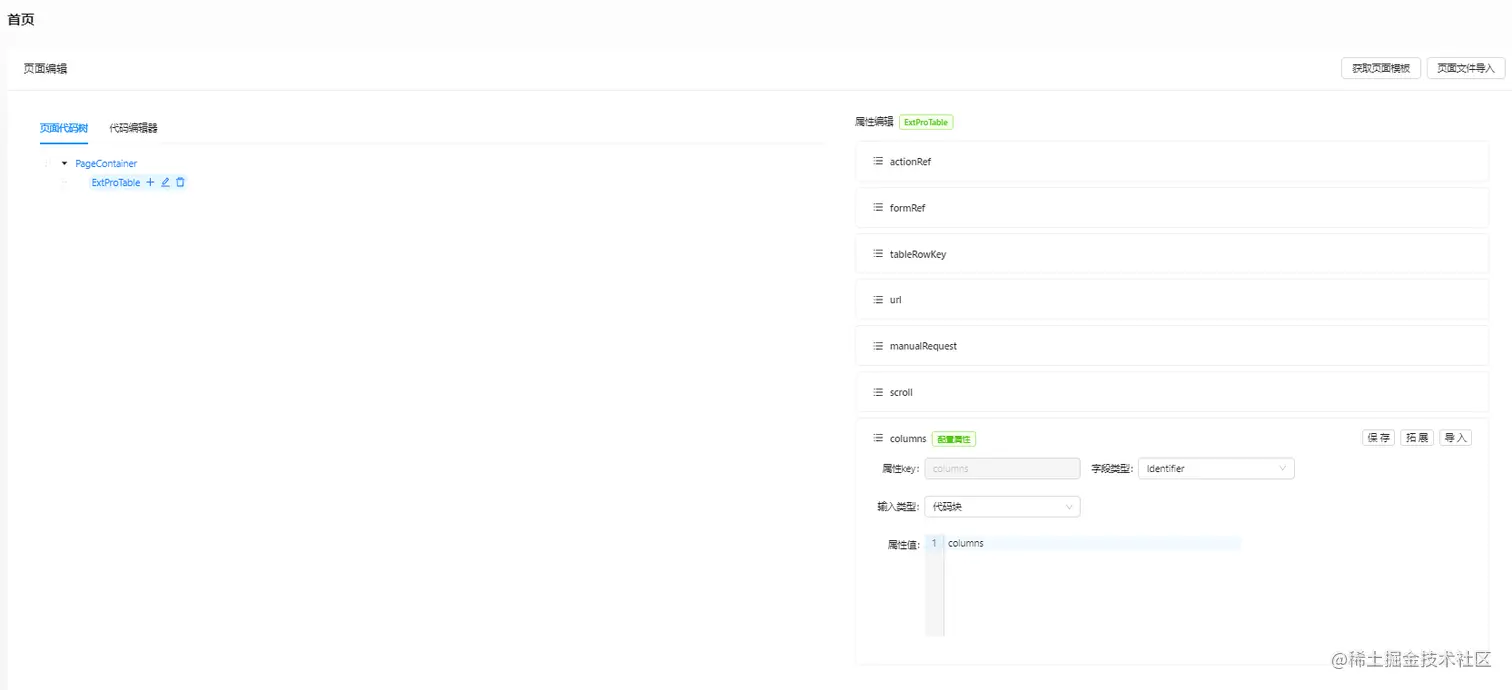Click the list icon beside formRef
Viewport: 1512px width, 690px height.
point(877,207)
